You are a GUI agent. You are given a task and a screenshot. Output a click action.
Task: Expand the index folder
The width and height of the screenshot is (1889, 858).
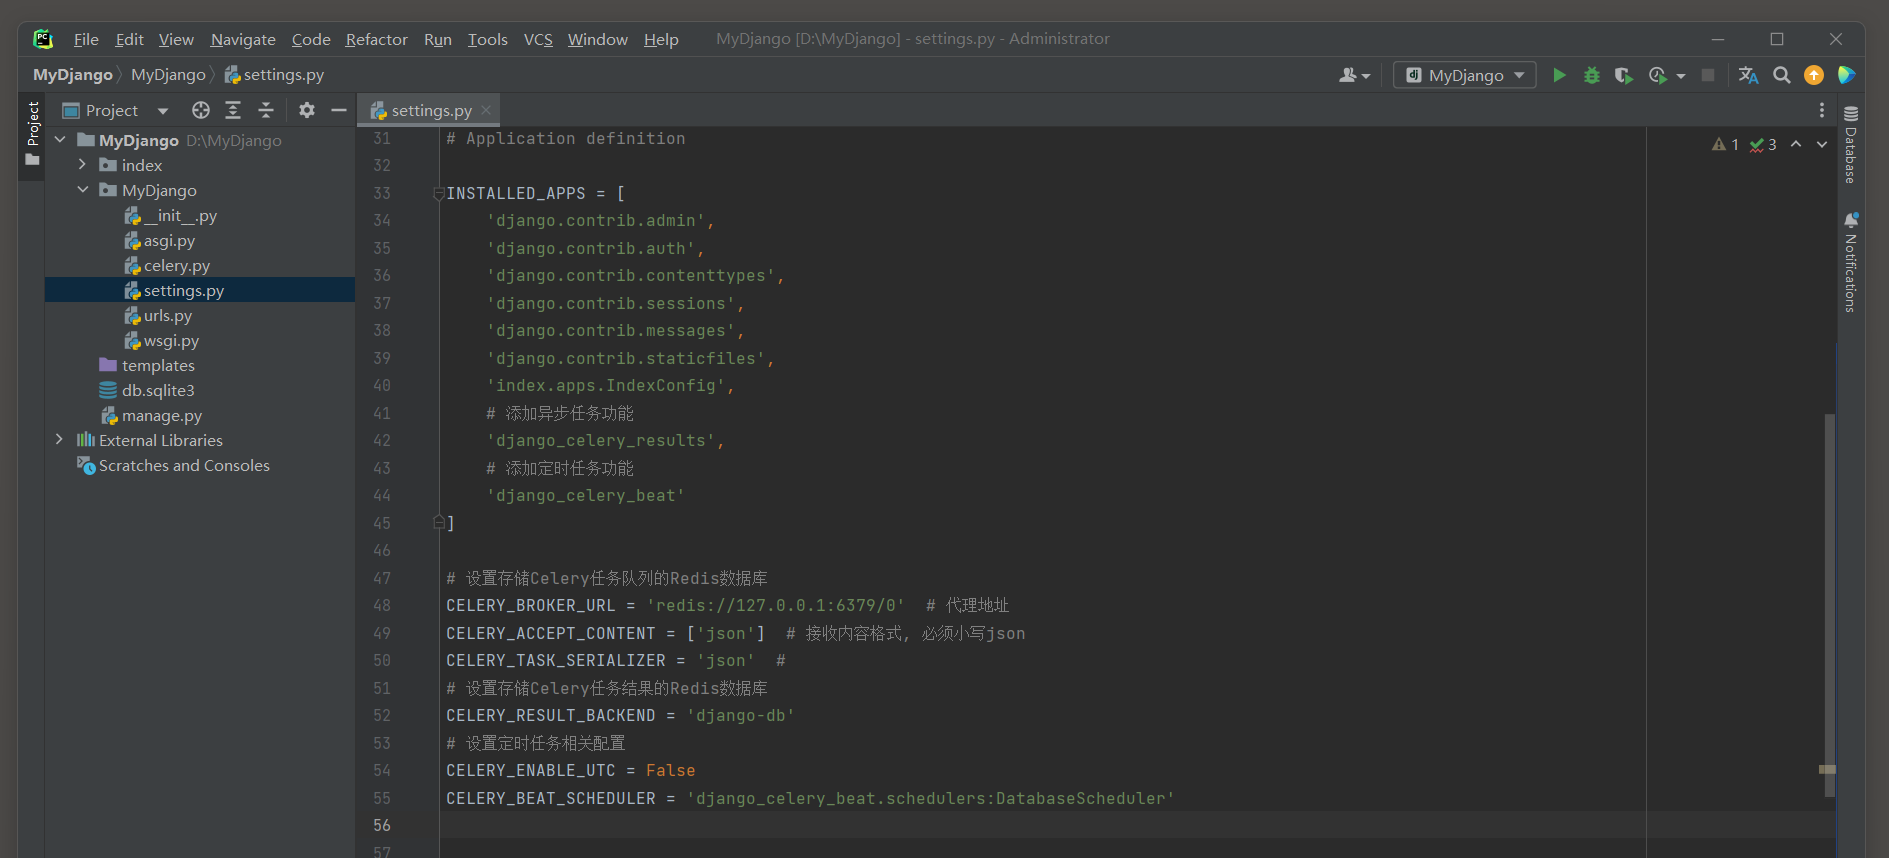82,165
